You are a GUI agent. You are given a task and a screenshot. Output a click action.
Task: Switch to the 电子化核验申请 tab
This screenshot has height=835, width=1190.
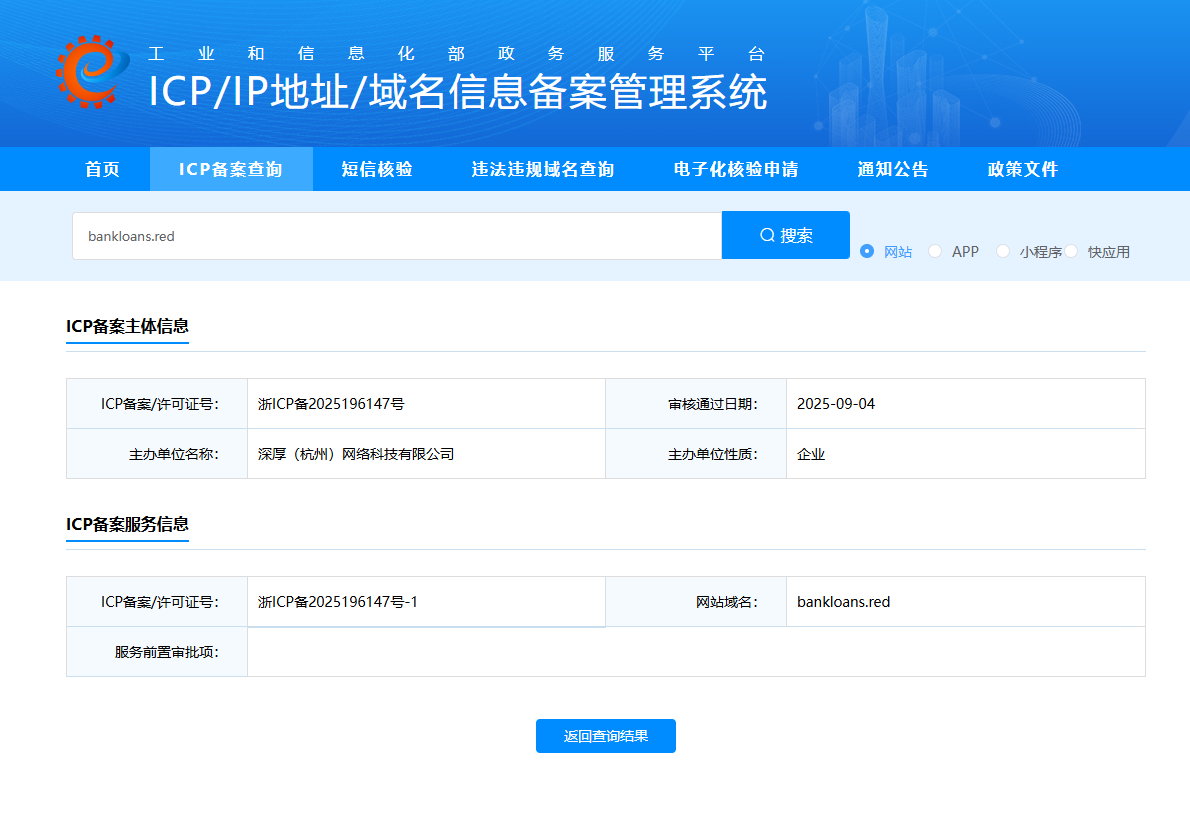[736, 169]
